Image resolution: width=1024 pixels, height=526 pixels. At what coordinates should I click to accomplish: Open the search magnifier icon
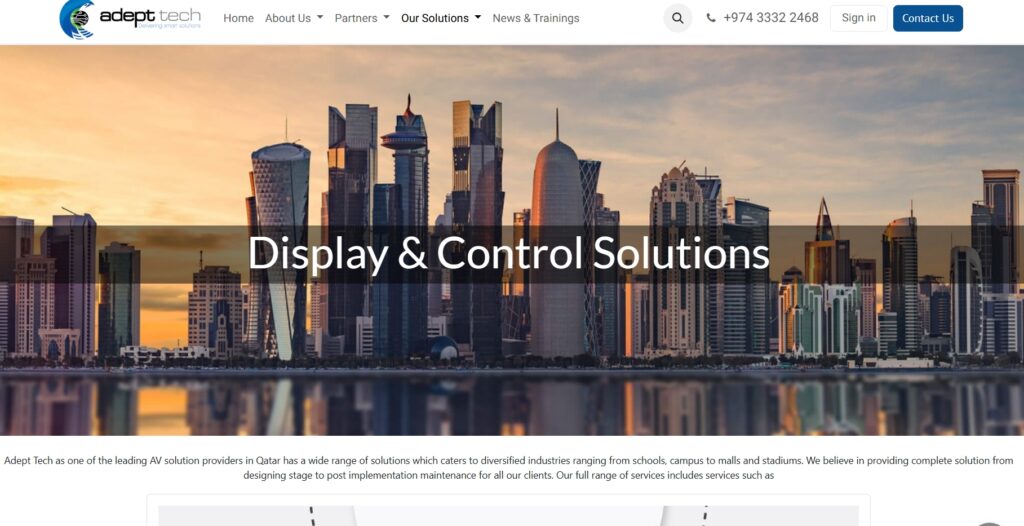pyautogui.click(x=678, y=18)
